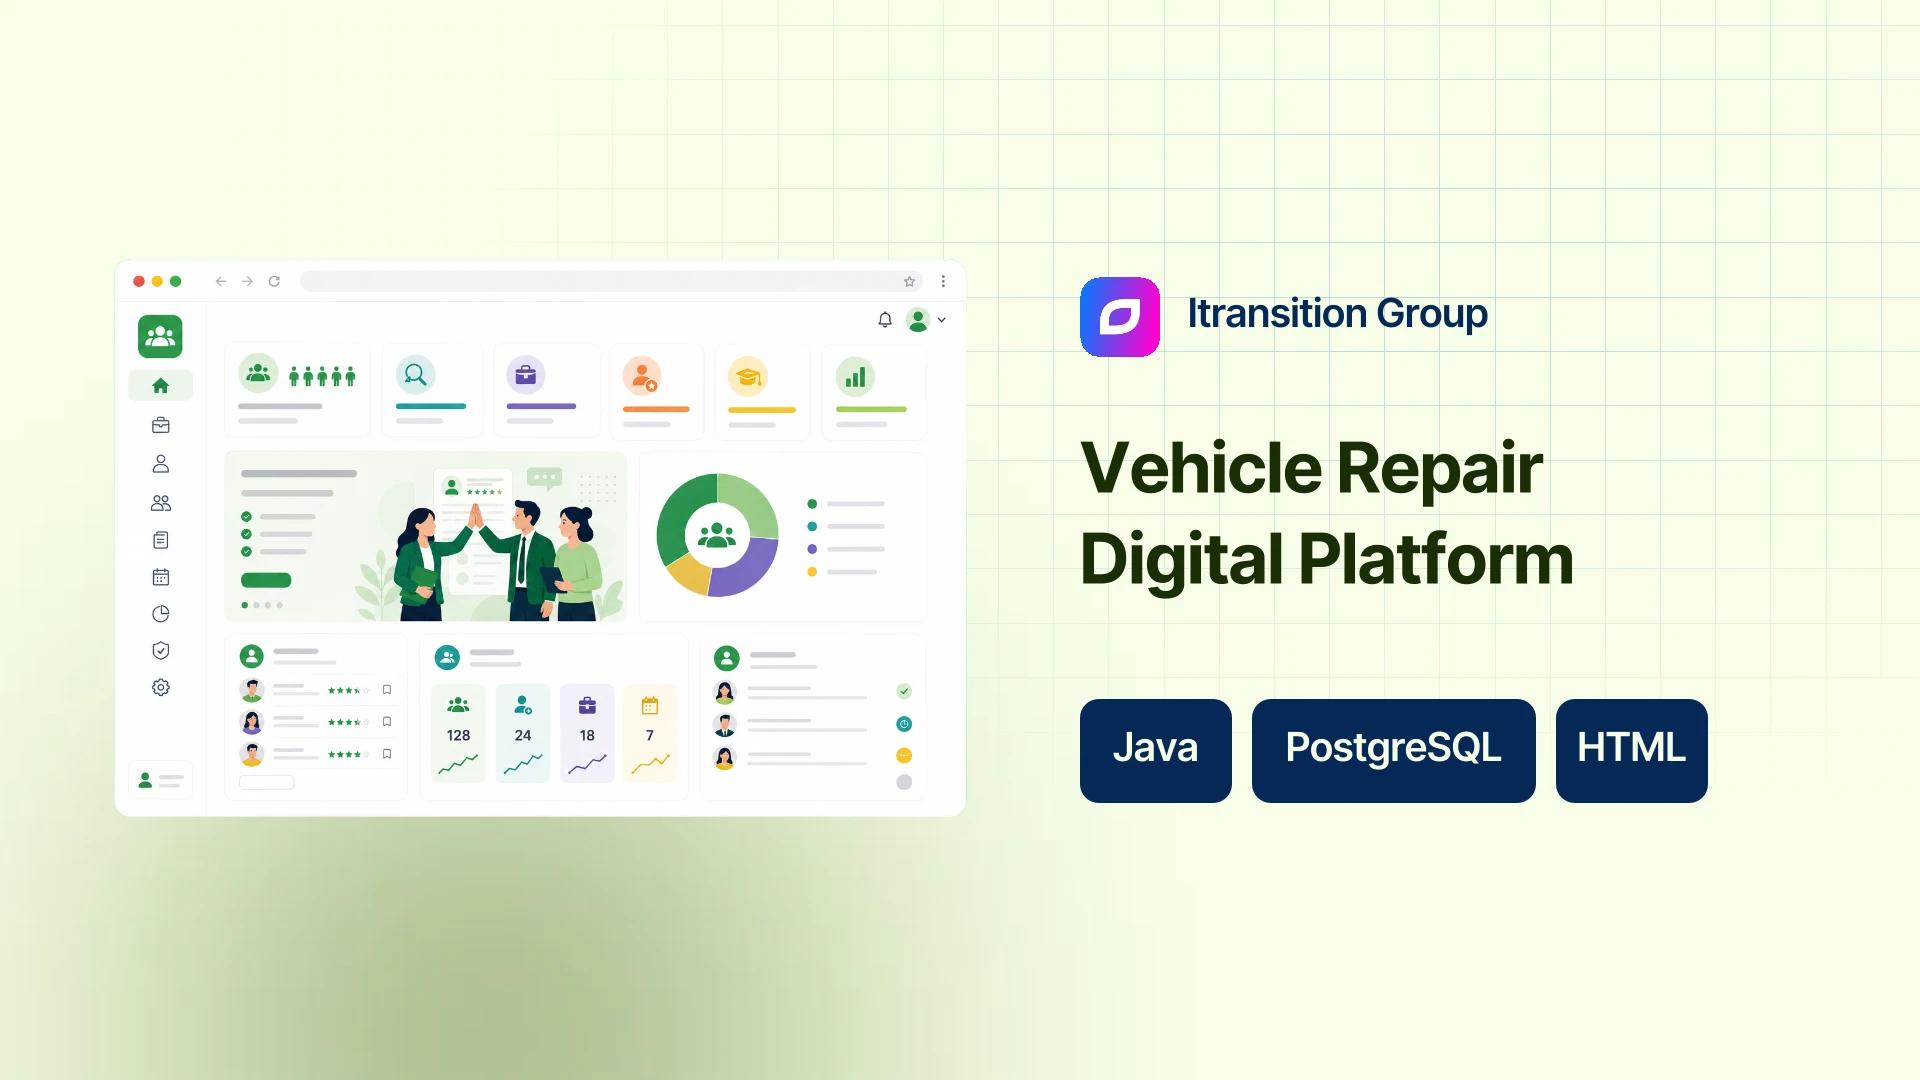Screen dimensions: 1920x1080
Task: Bookmark the second rated person row
Action: (x=387, y=722)
